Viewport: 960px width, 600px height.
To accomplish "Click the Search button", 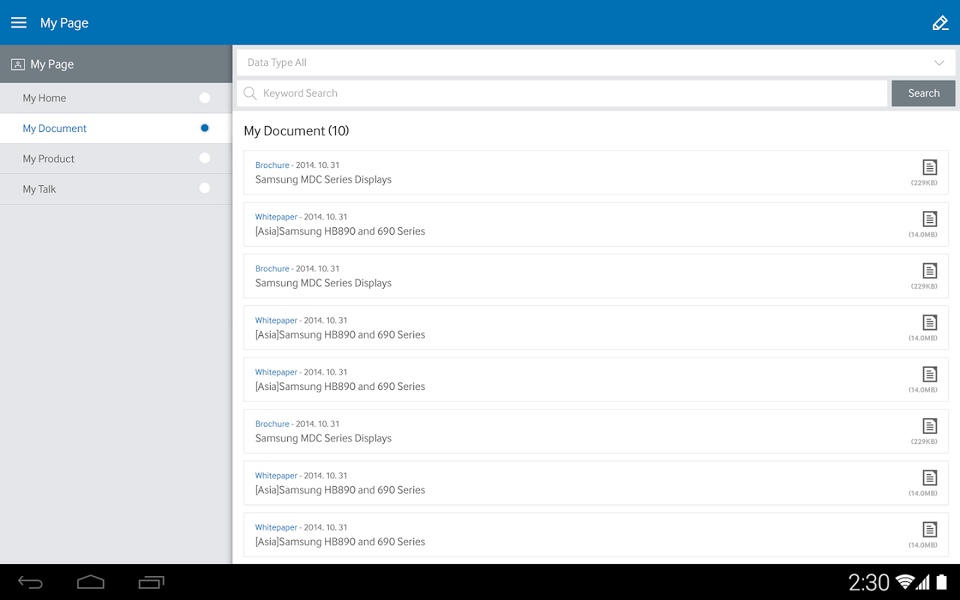I will [923, 93].
